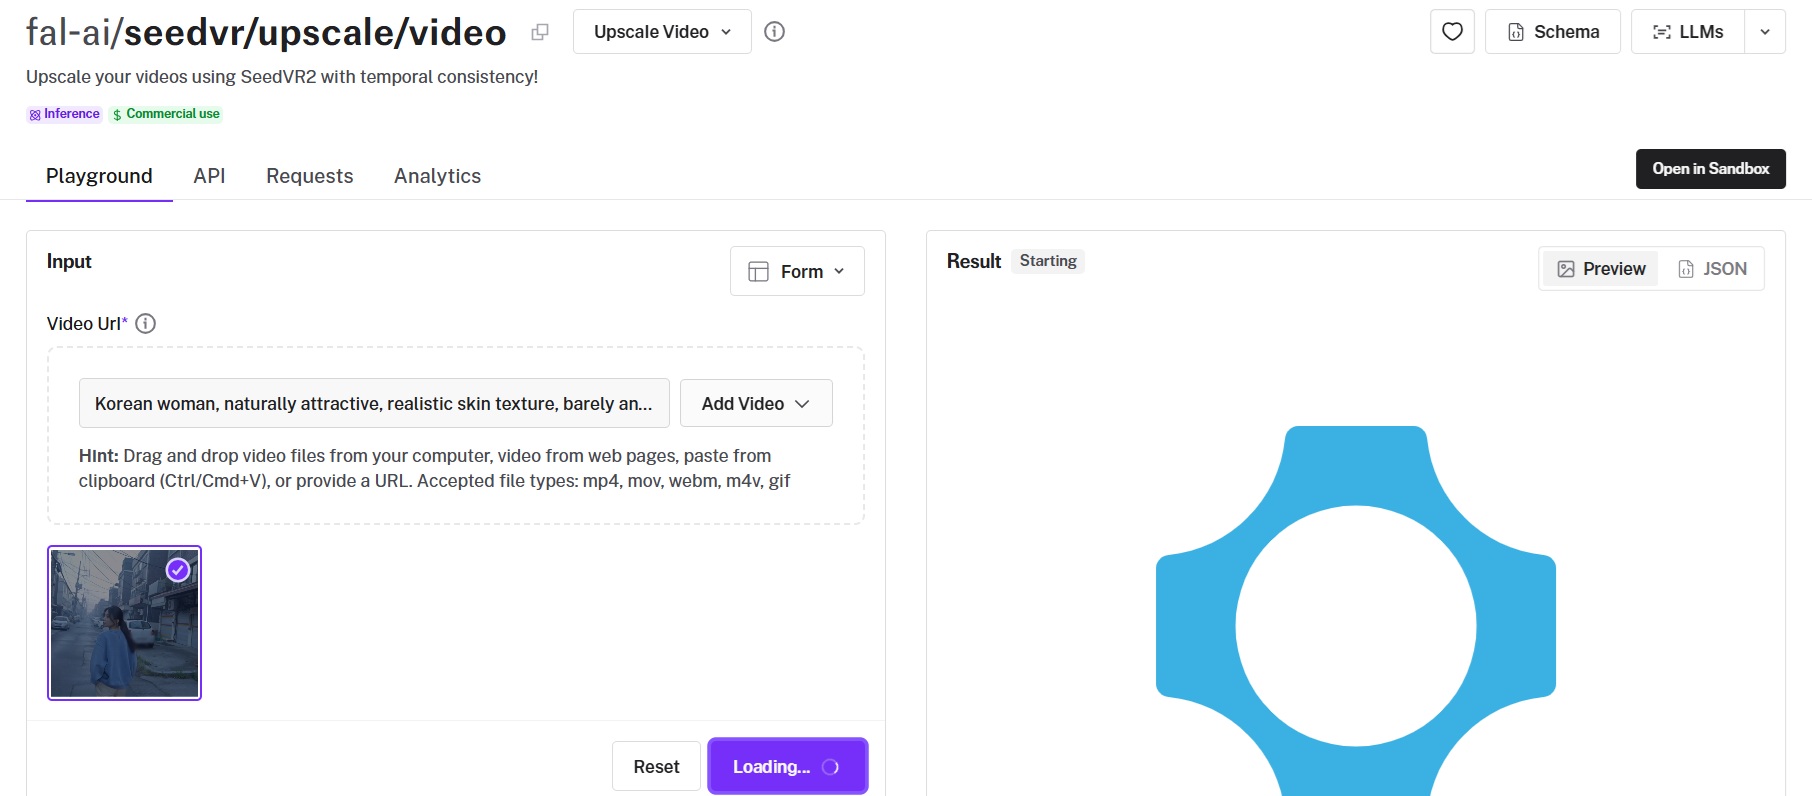The image size is (1812, 796).
Task: Click the Video Url field label
Action: 87,323
